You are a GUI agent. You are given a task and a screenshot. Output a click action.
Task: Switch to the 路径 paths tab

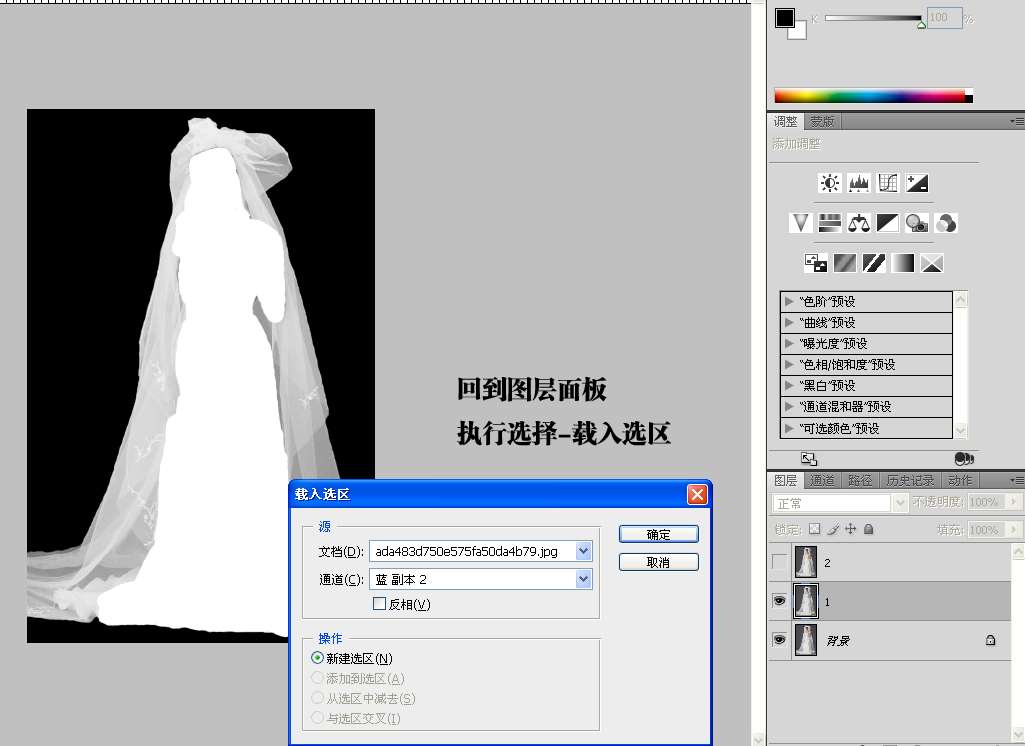(860, 481)
